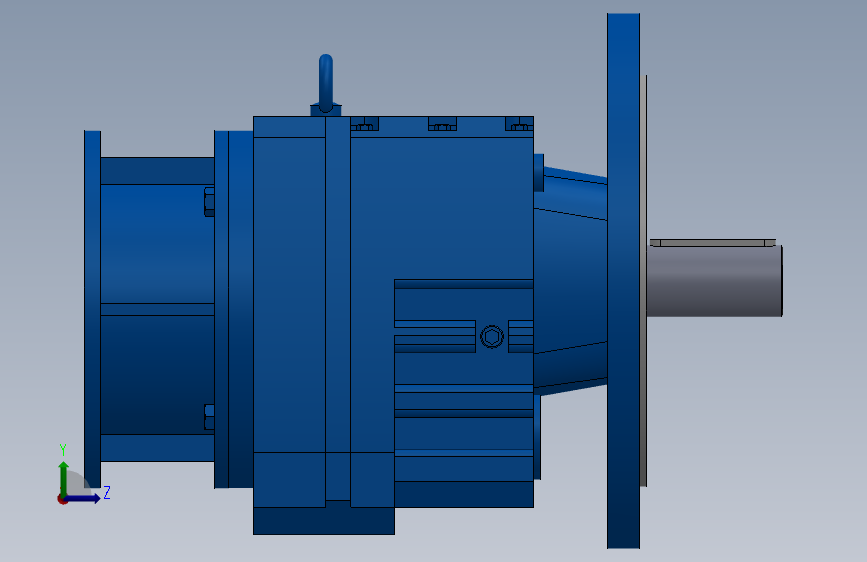Screen dimensions: 867x562
Task: Select the lifting eye bolt on top
Action: click(326, 84)
